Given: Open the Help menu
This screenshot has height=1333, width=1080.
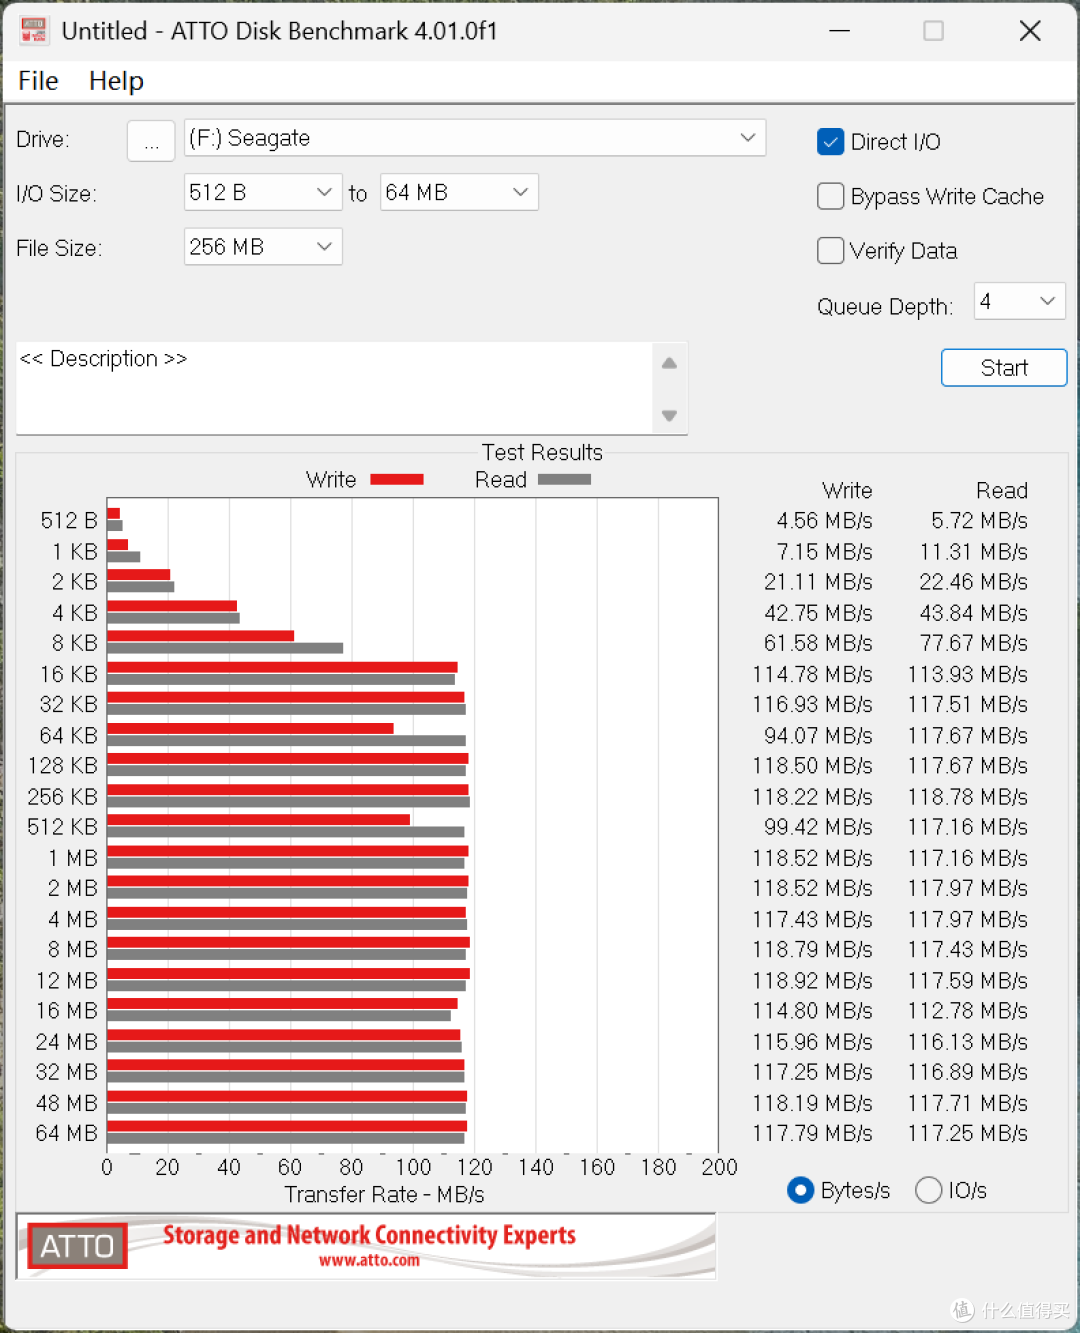Looking at the screenshot, I should point(116,81).
